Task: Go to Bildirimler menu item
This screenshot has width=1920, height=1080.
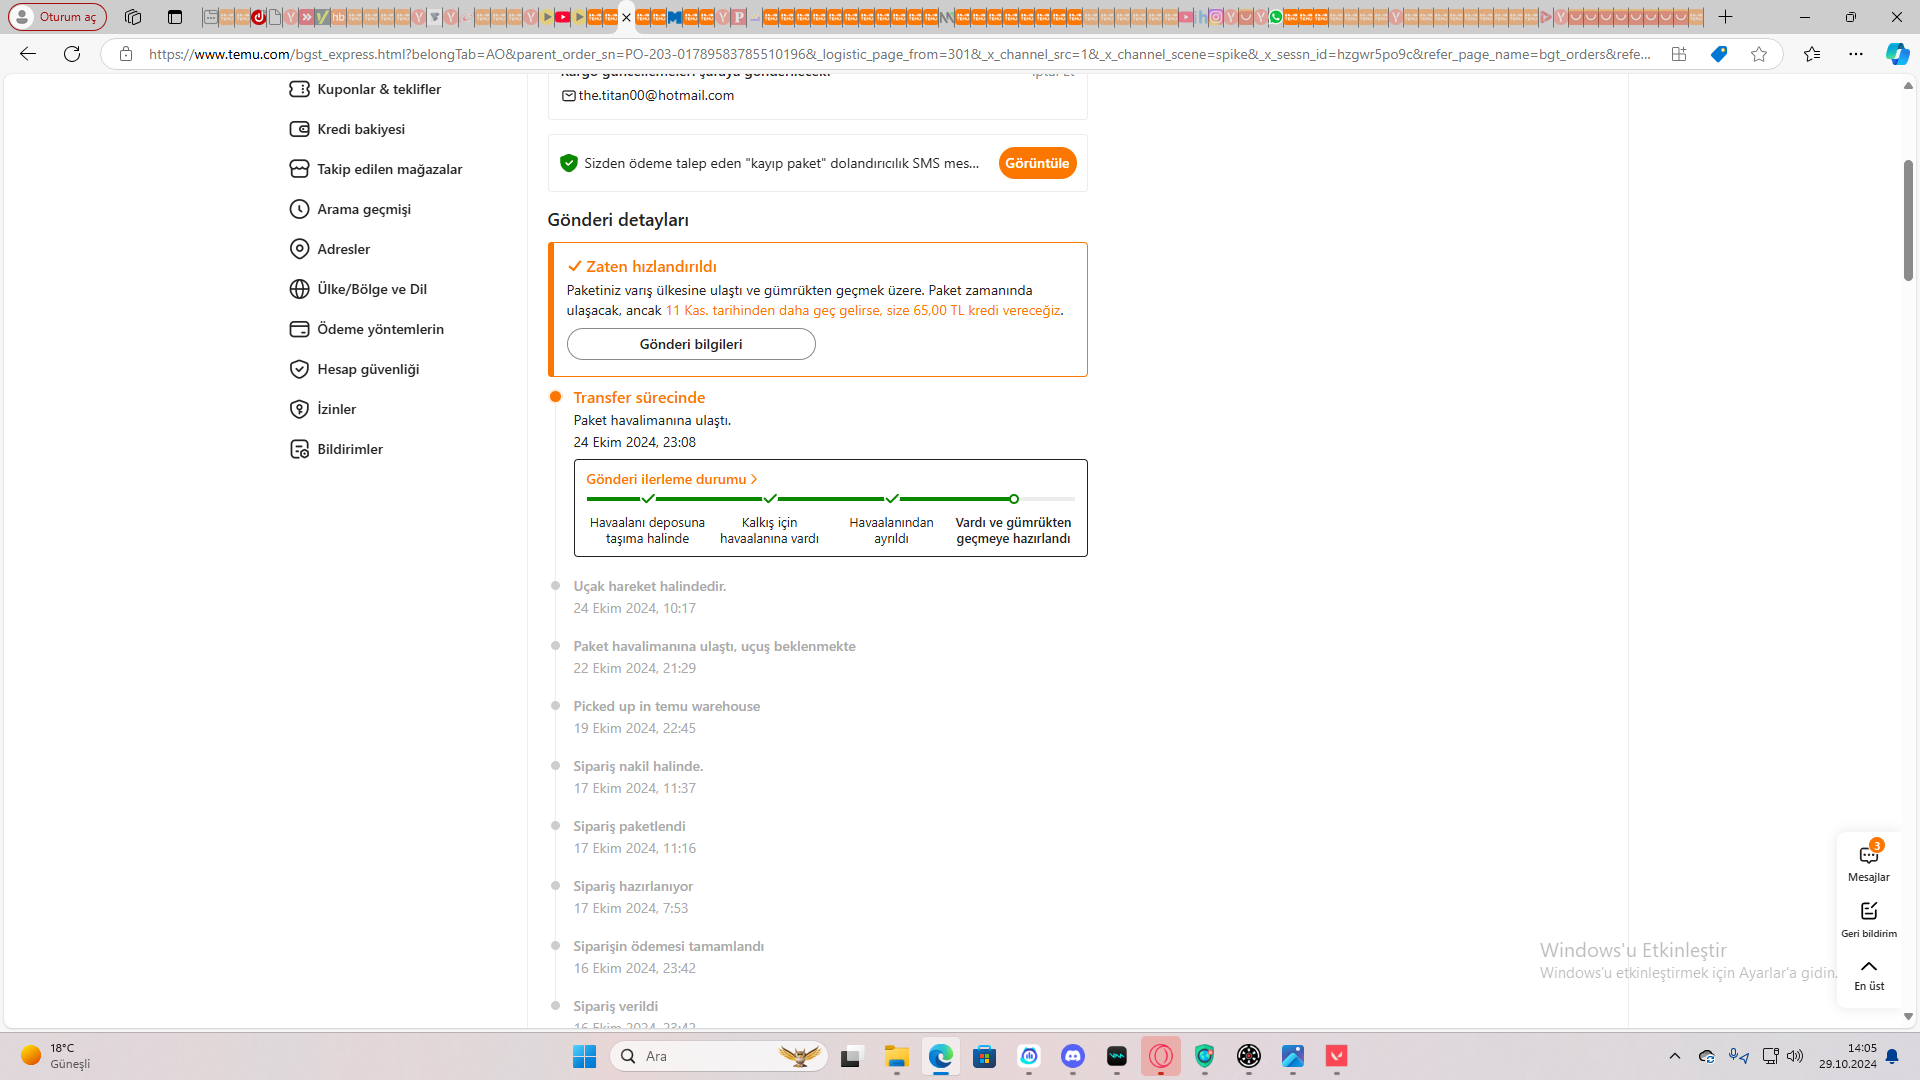Action: [x=350, y=449]
